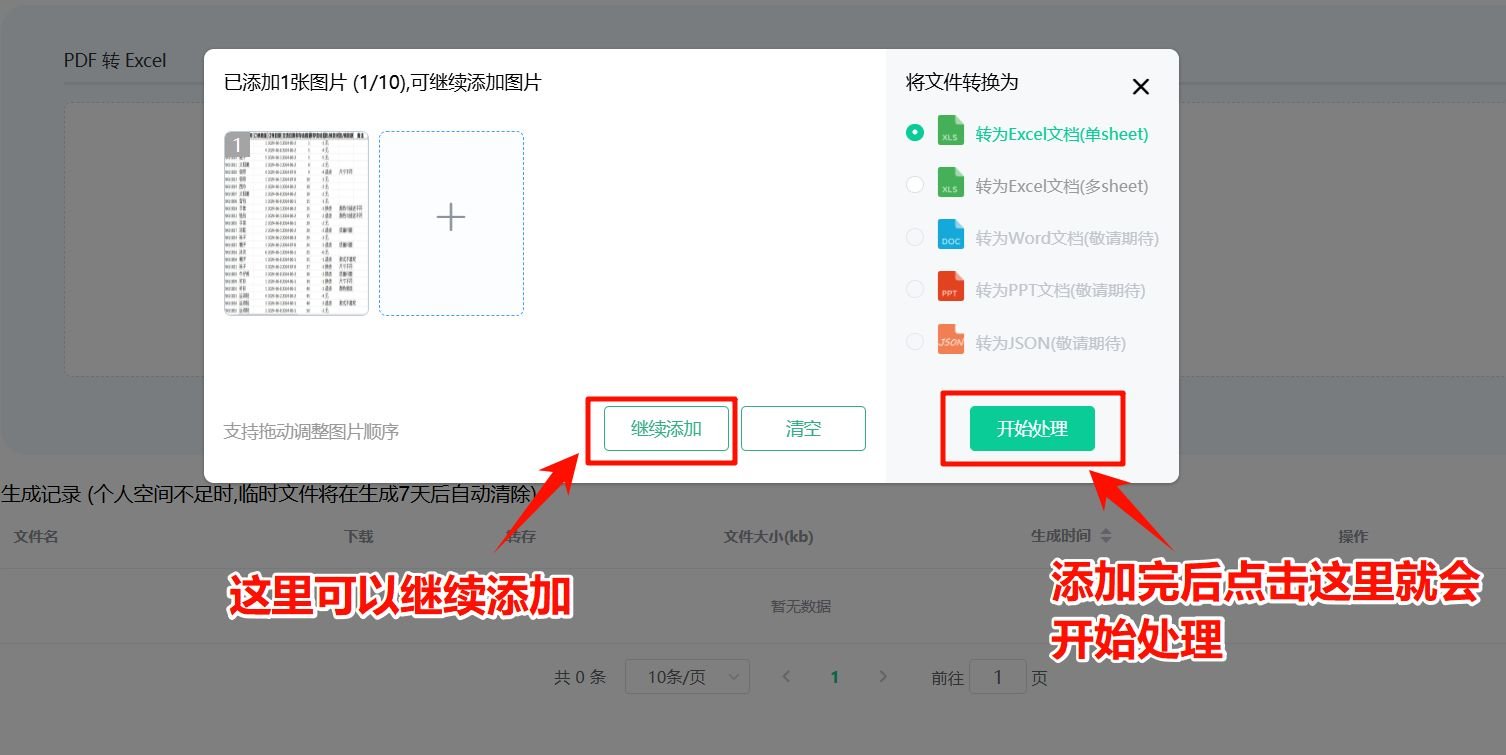The height and width of the screenshot is (755, 1506).
Task: Click the XLS multi-sheet file icon
Action: point(950,184)
